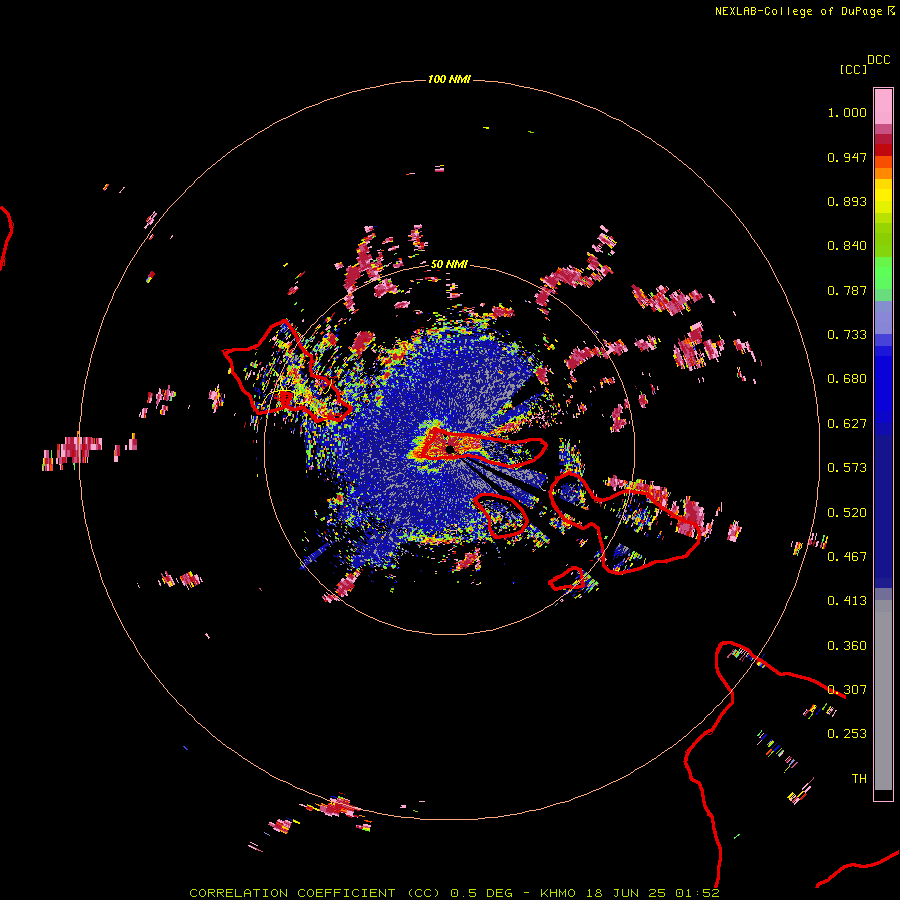
Task: Click the 0.733 scale value
Action: click(x=847, y=335)
